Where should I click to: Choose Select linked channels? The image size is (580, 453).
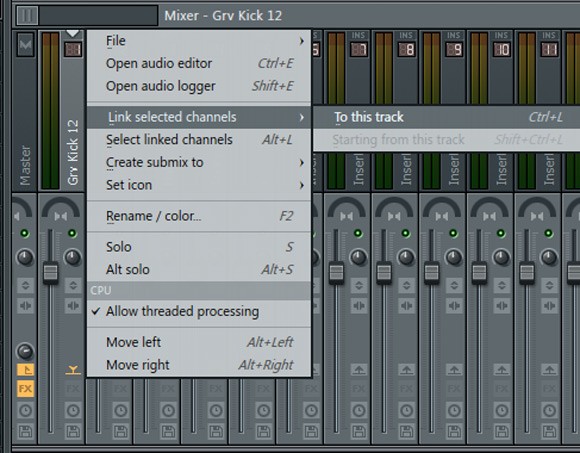199,140
